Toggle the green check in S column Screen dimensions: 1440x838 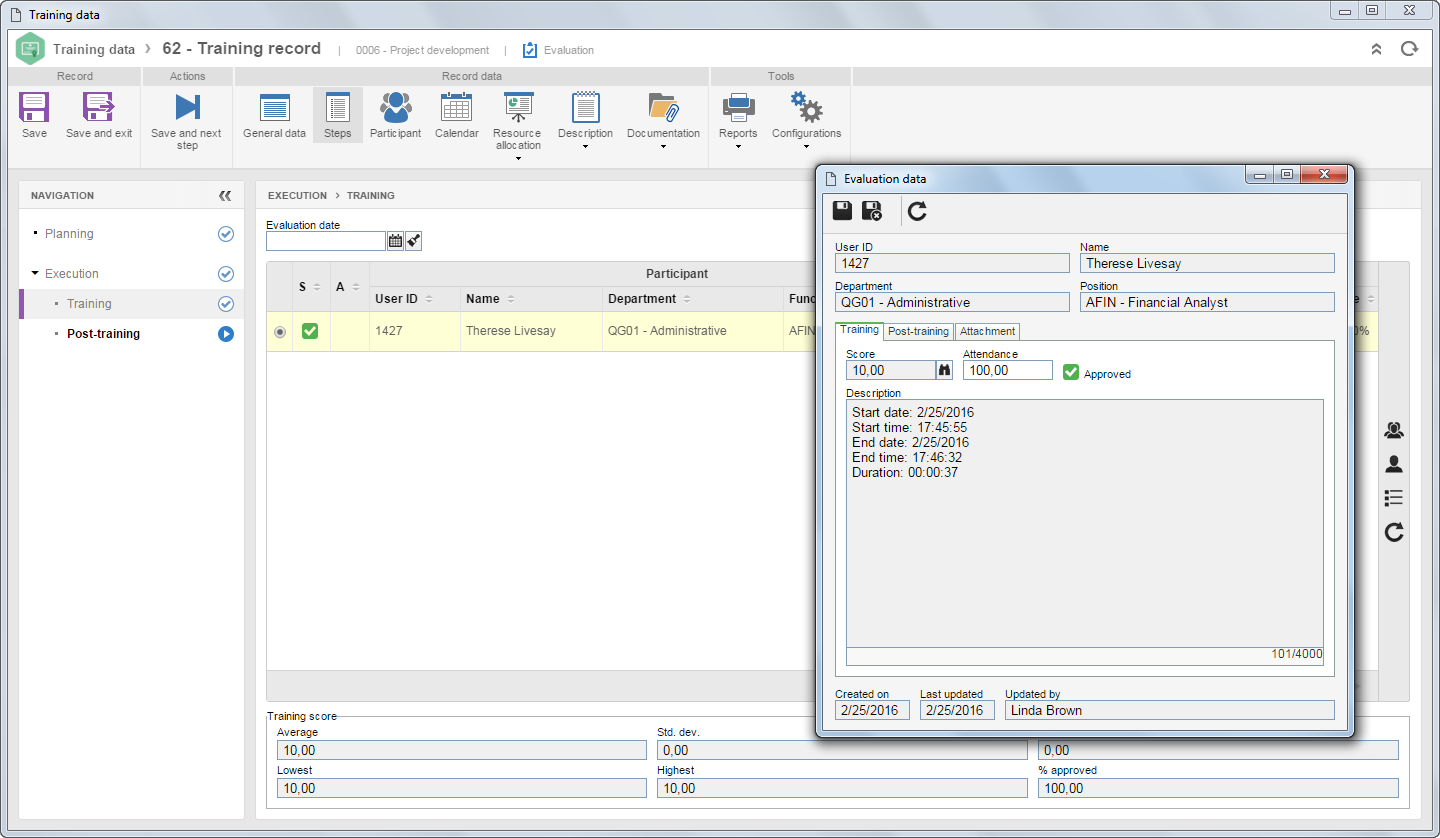[310, 331]
